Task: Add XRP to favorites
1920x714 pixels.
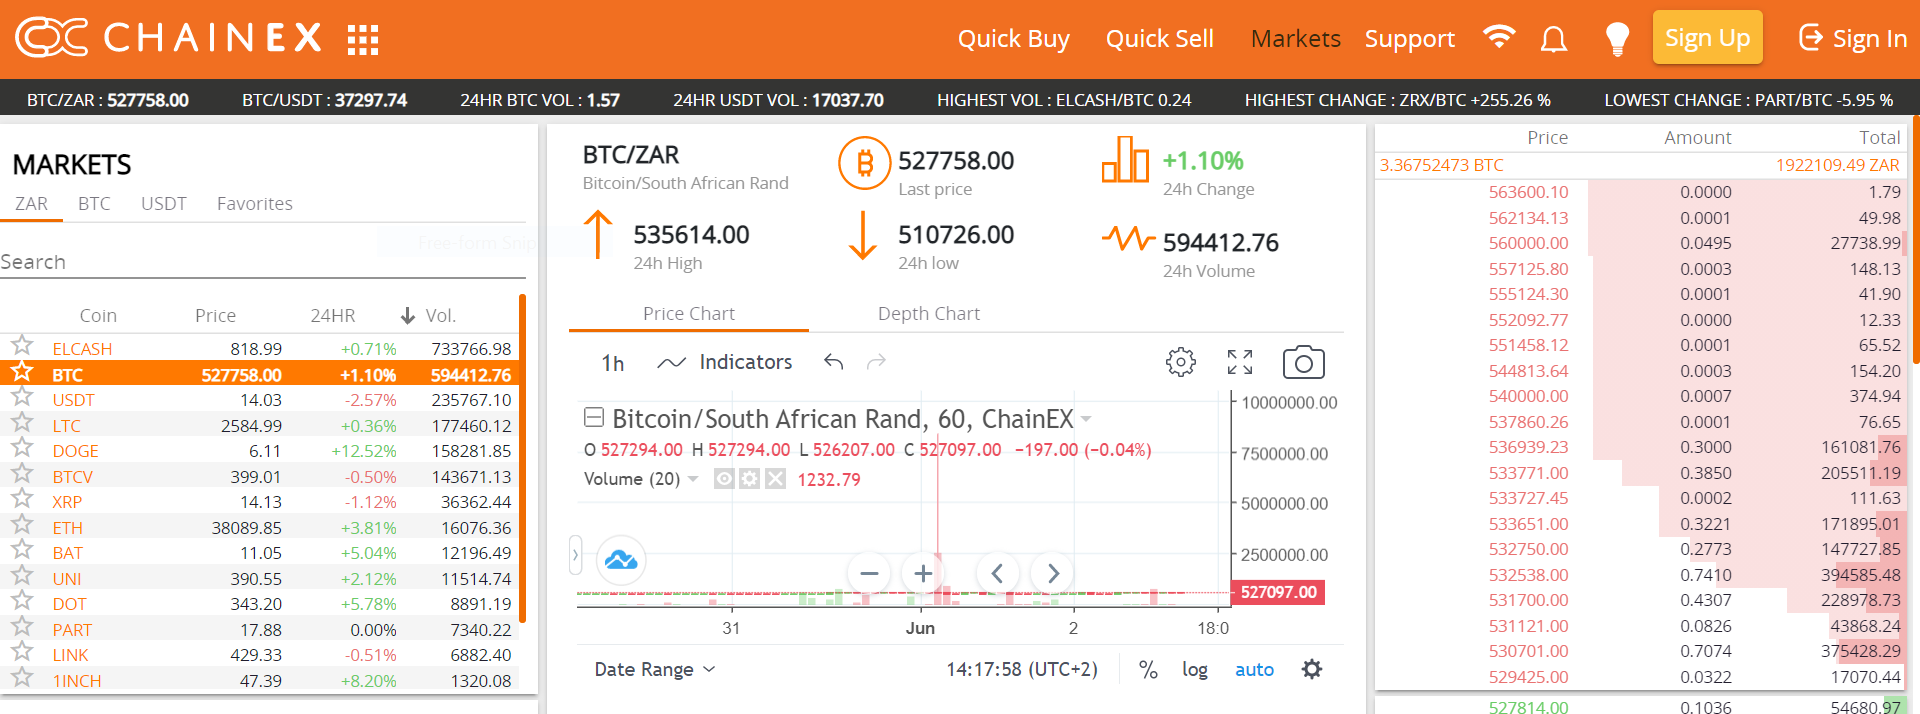Action: pos(22,499)
